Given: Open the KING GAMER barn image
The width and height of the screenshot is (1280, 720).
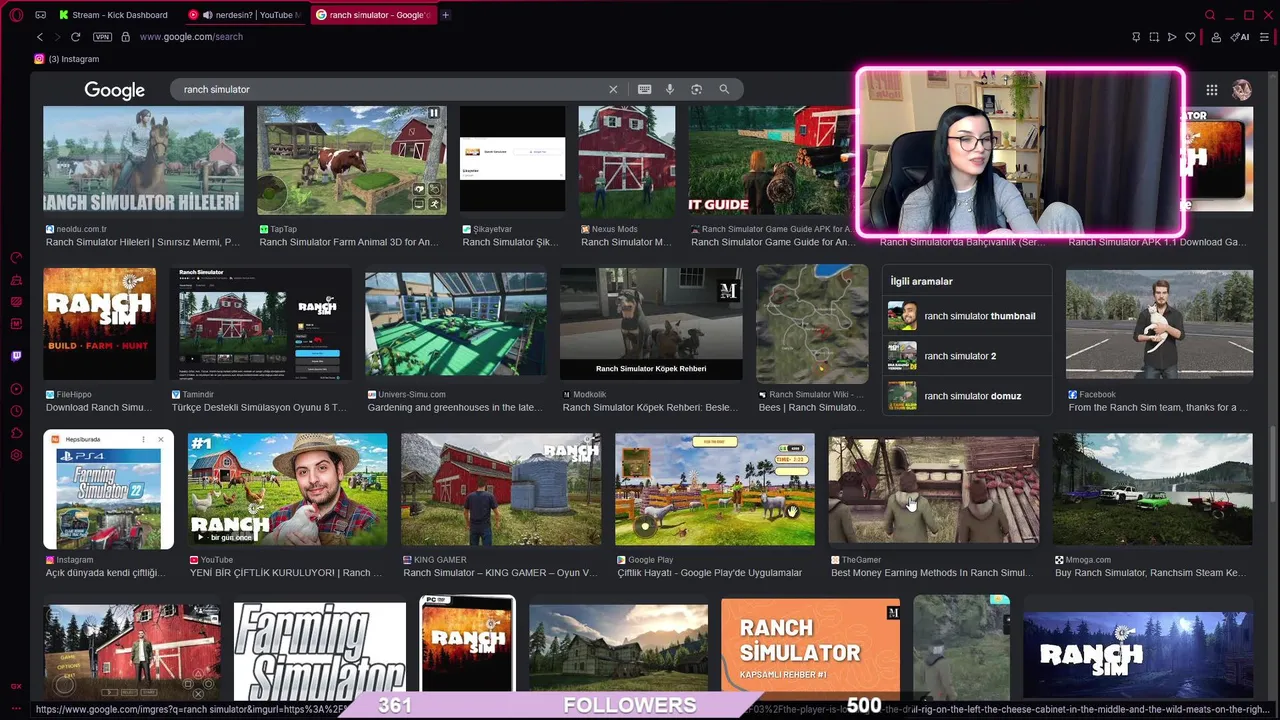Looking at the screenshot, I should 501,490.
